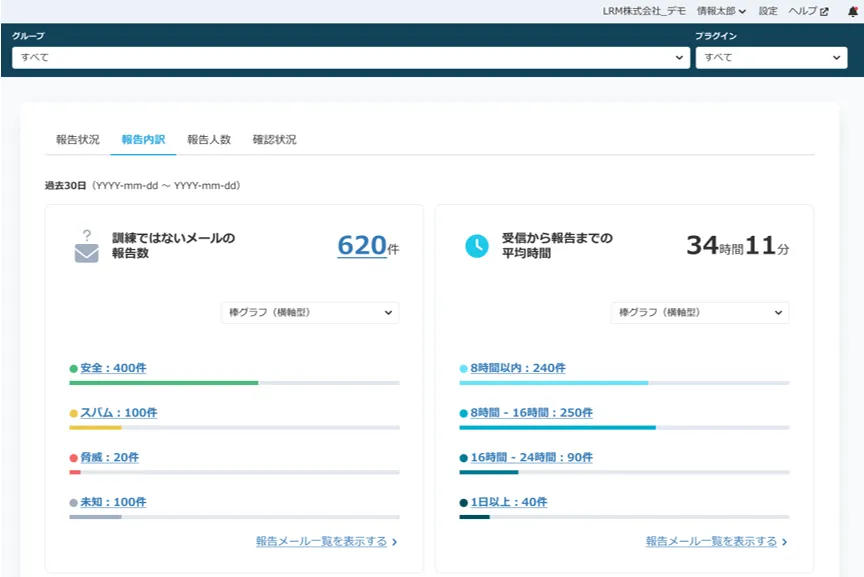Screen dimensions: 864x577
Task: Open the プラグイン すべて dropdown
Action: tap(770, 57)
